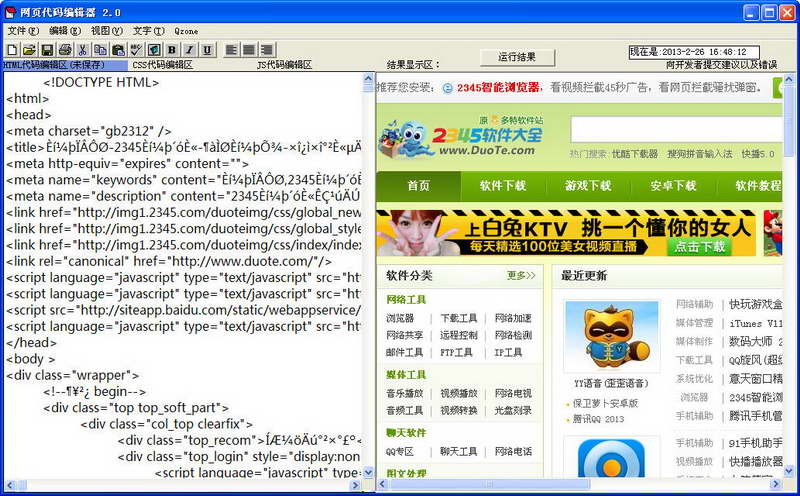Center text using the toolbar icon

(249, 49)
